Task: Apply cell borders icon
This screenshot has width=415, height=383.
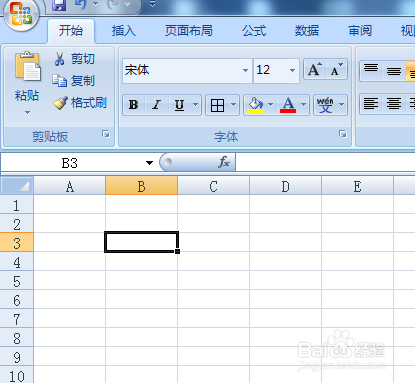Action: (217, 105)
